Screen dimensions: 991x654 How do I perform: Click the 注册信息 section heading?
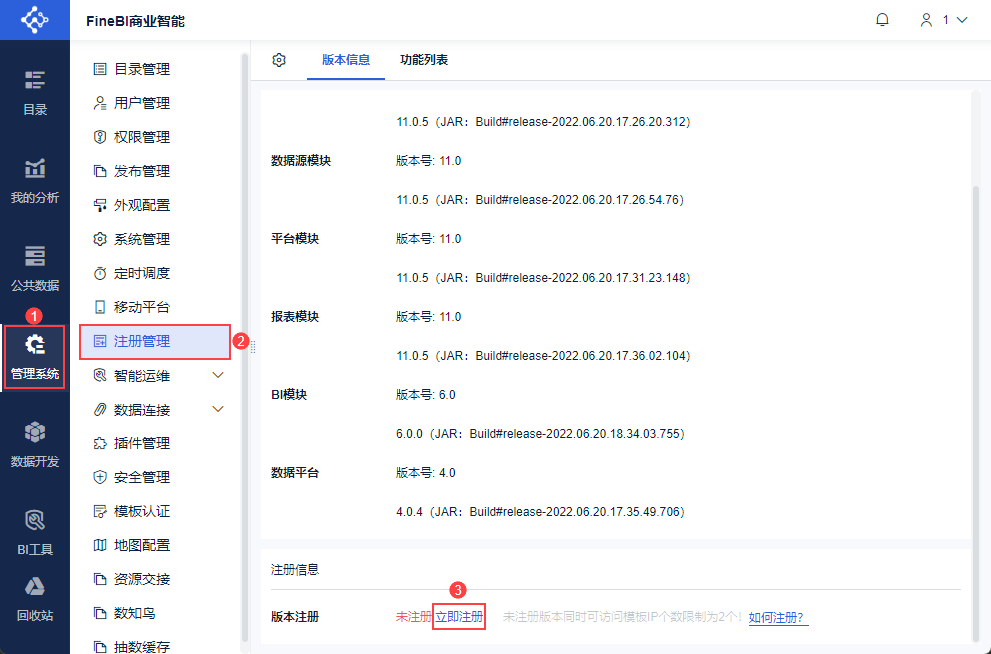[295, 569]
